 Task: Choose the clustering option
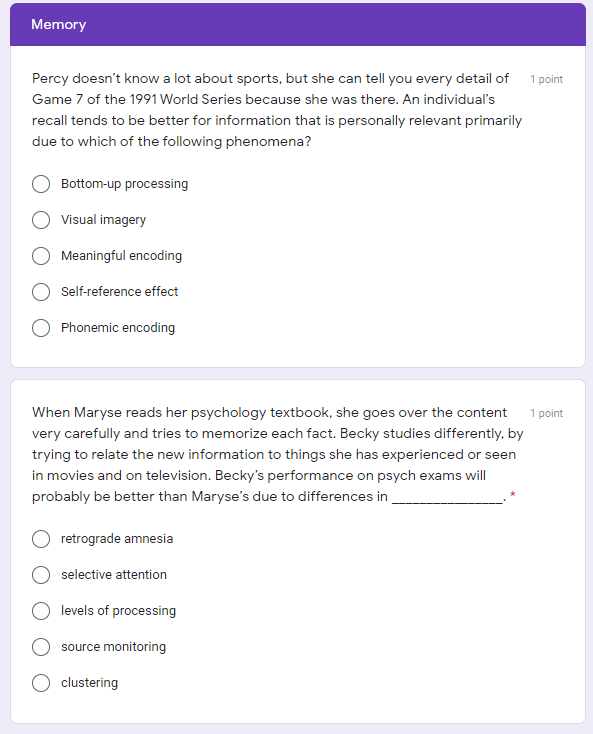pos(41,683)
